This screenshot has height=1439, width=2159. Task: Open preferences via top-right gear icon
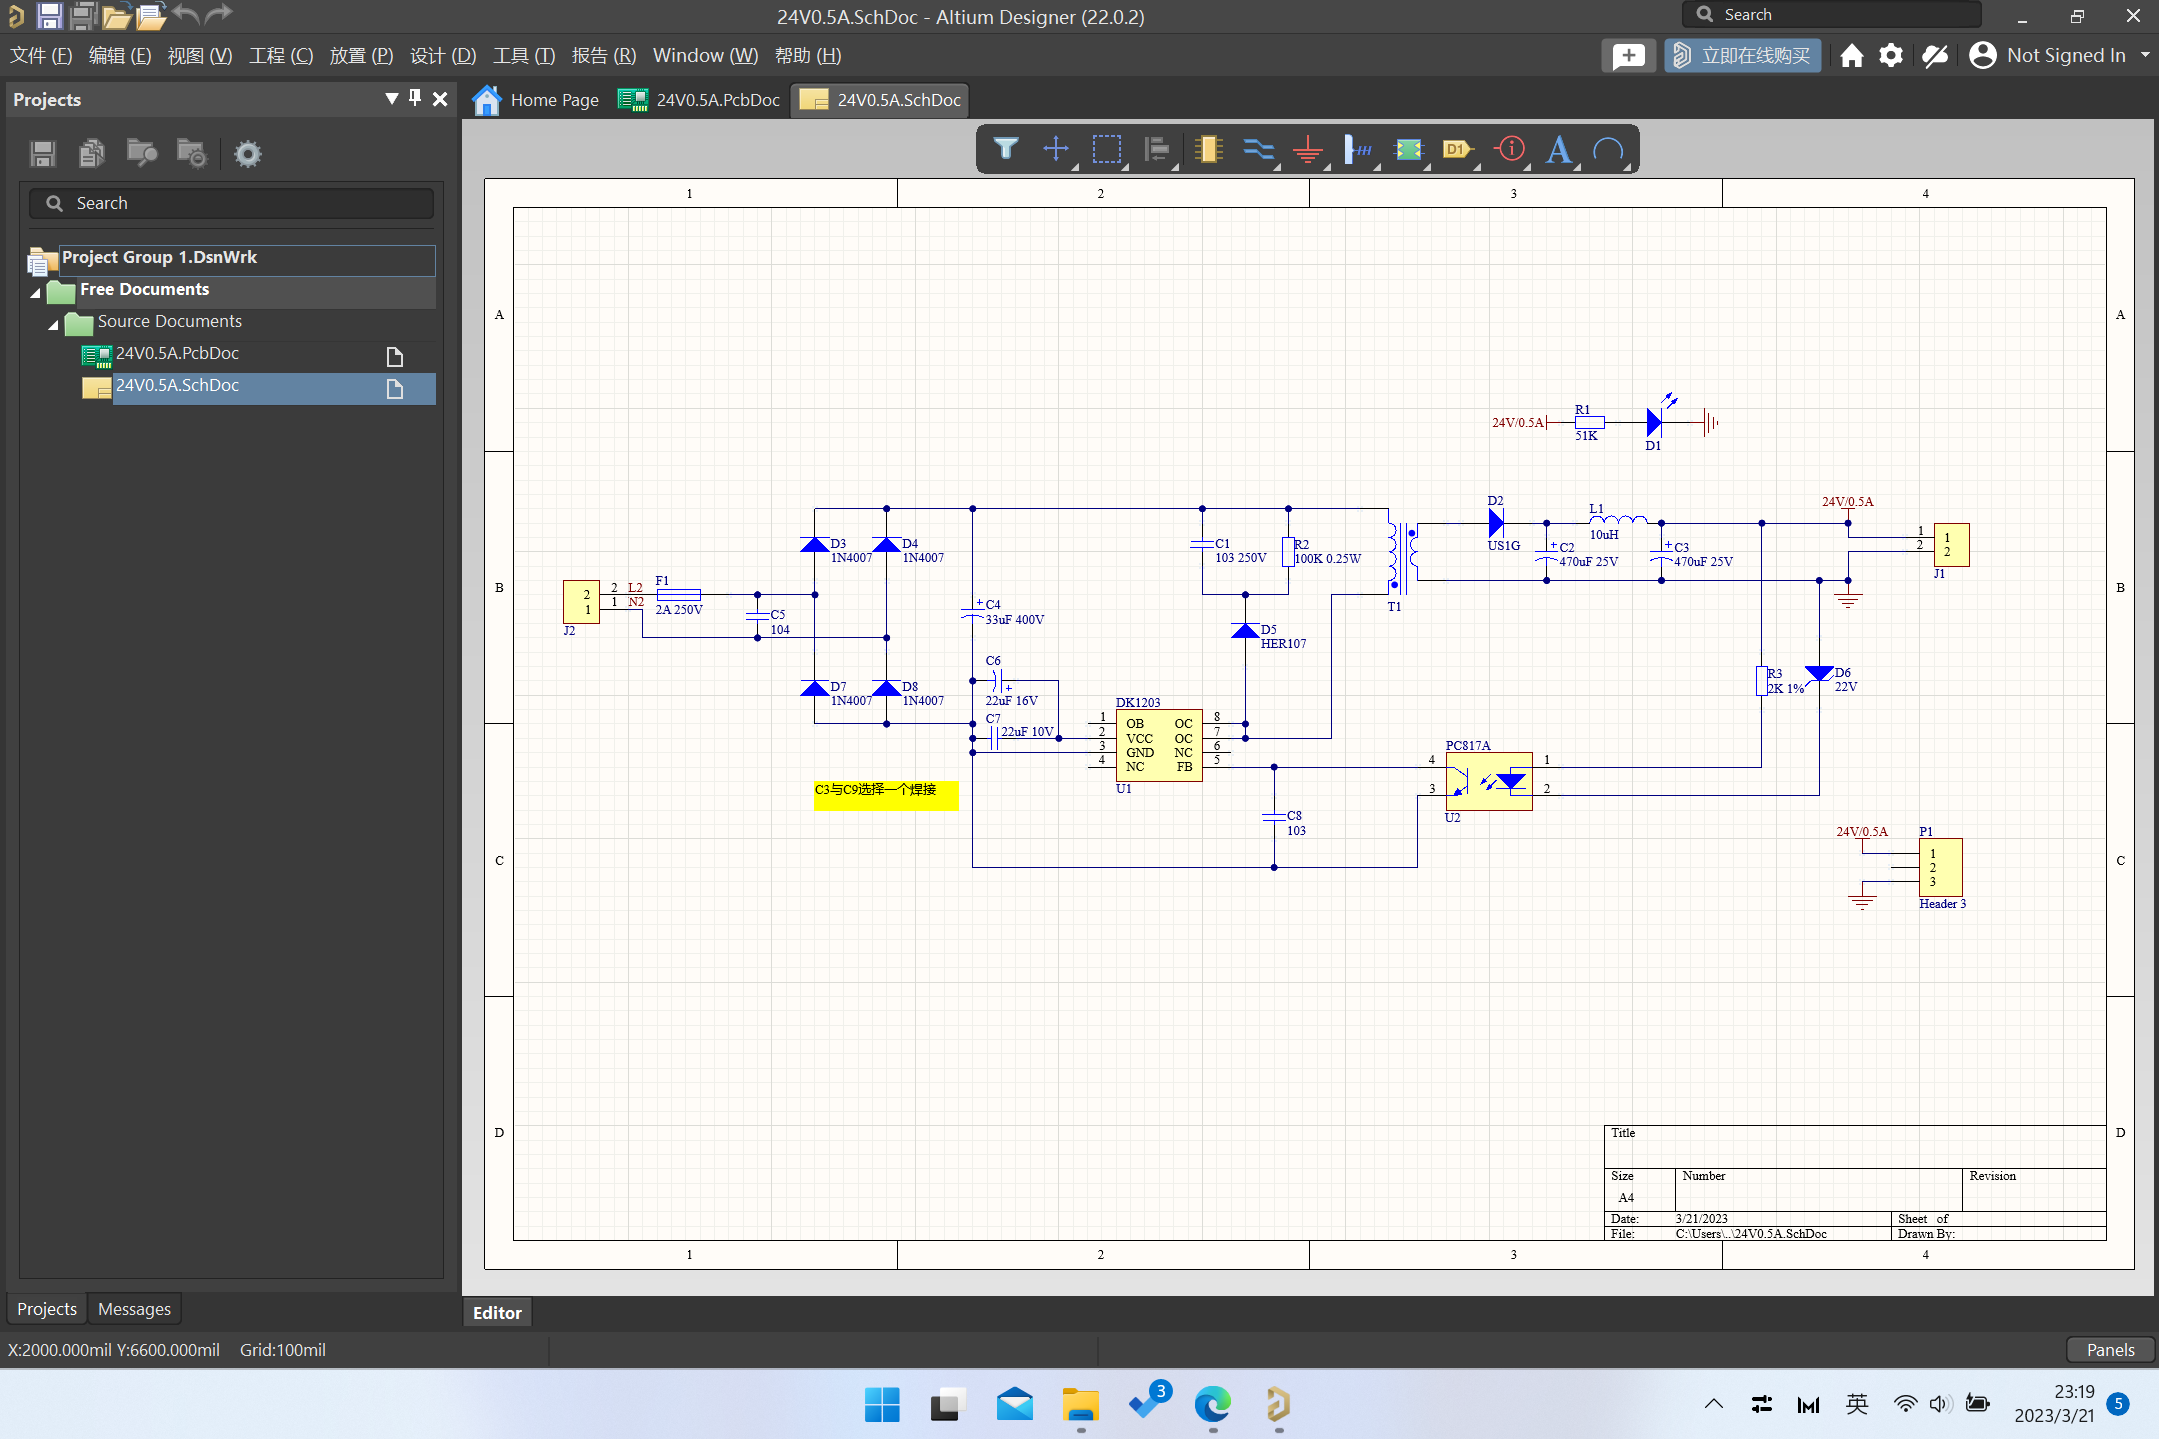1890,56
